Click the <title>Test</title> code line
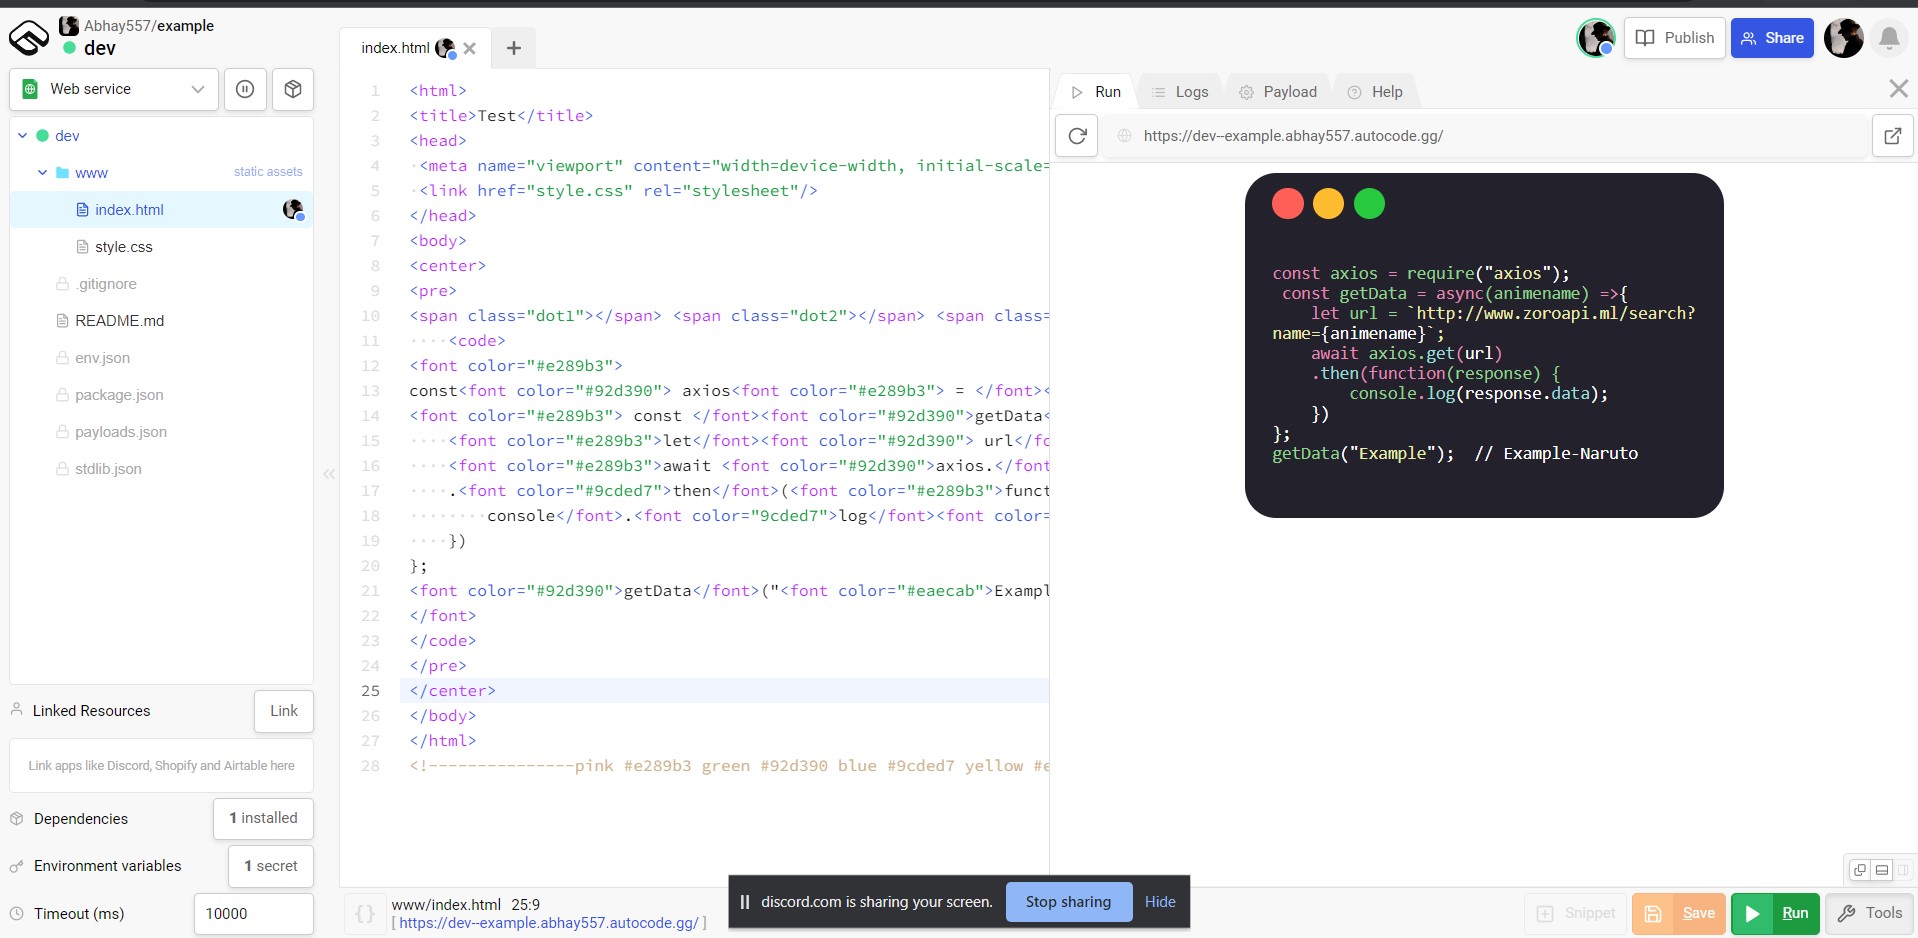The height and width of the screenshot is (938, 1918). (x=501, y=116)
